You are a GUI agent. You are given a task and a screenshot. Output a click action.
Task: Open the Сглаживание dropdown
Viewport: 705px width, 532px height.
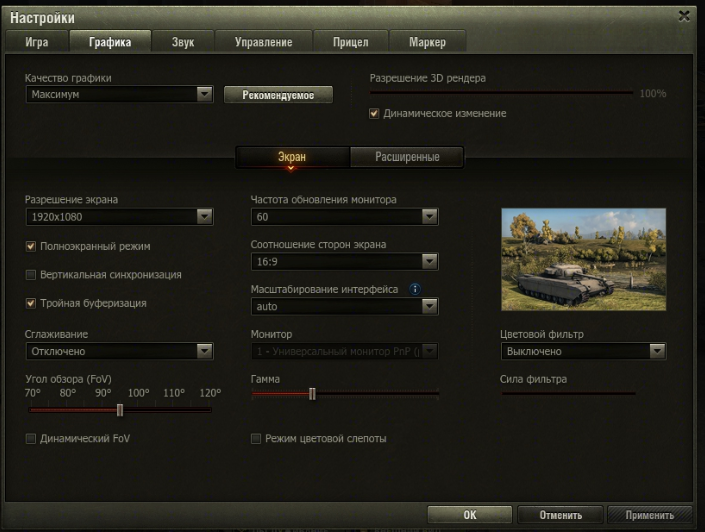tap(119, 351)
